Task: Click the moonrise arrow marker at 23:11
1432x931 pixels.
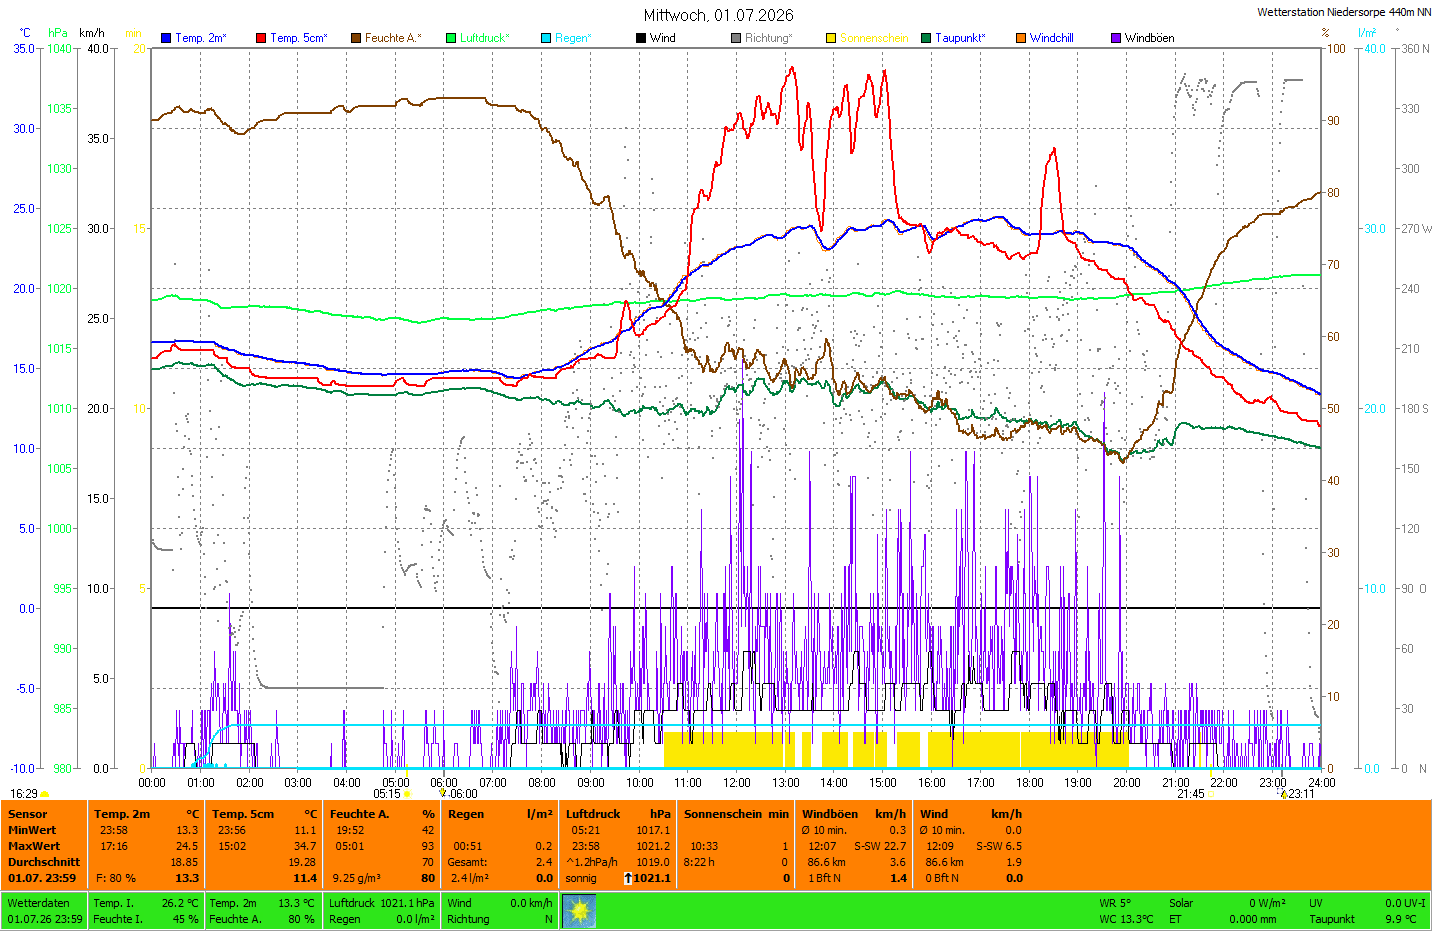Action: tap(1284, 794)
